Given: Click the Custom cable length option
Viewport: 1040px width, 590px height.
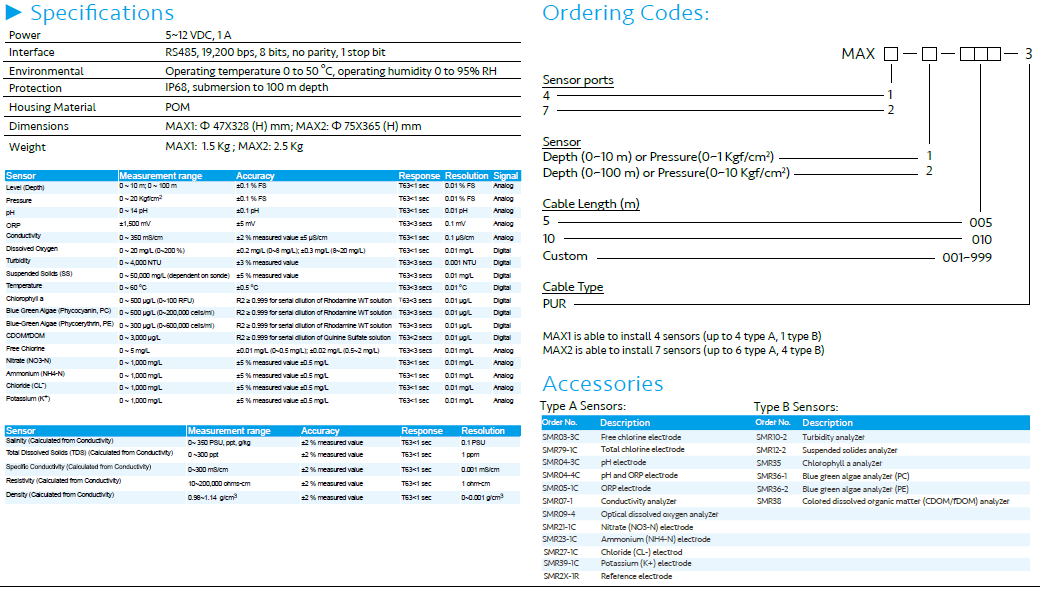Looking at the screenshot, I should click(564, 256).
